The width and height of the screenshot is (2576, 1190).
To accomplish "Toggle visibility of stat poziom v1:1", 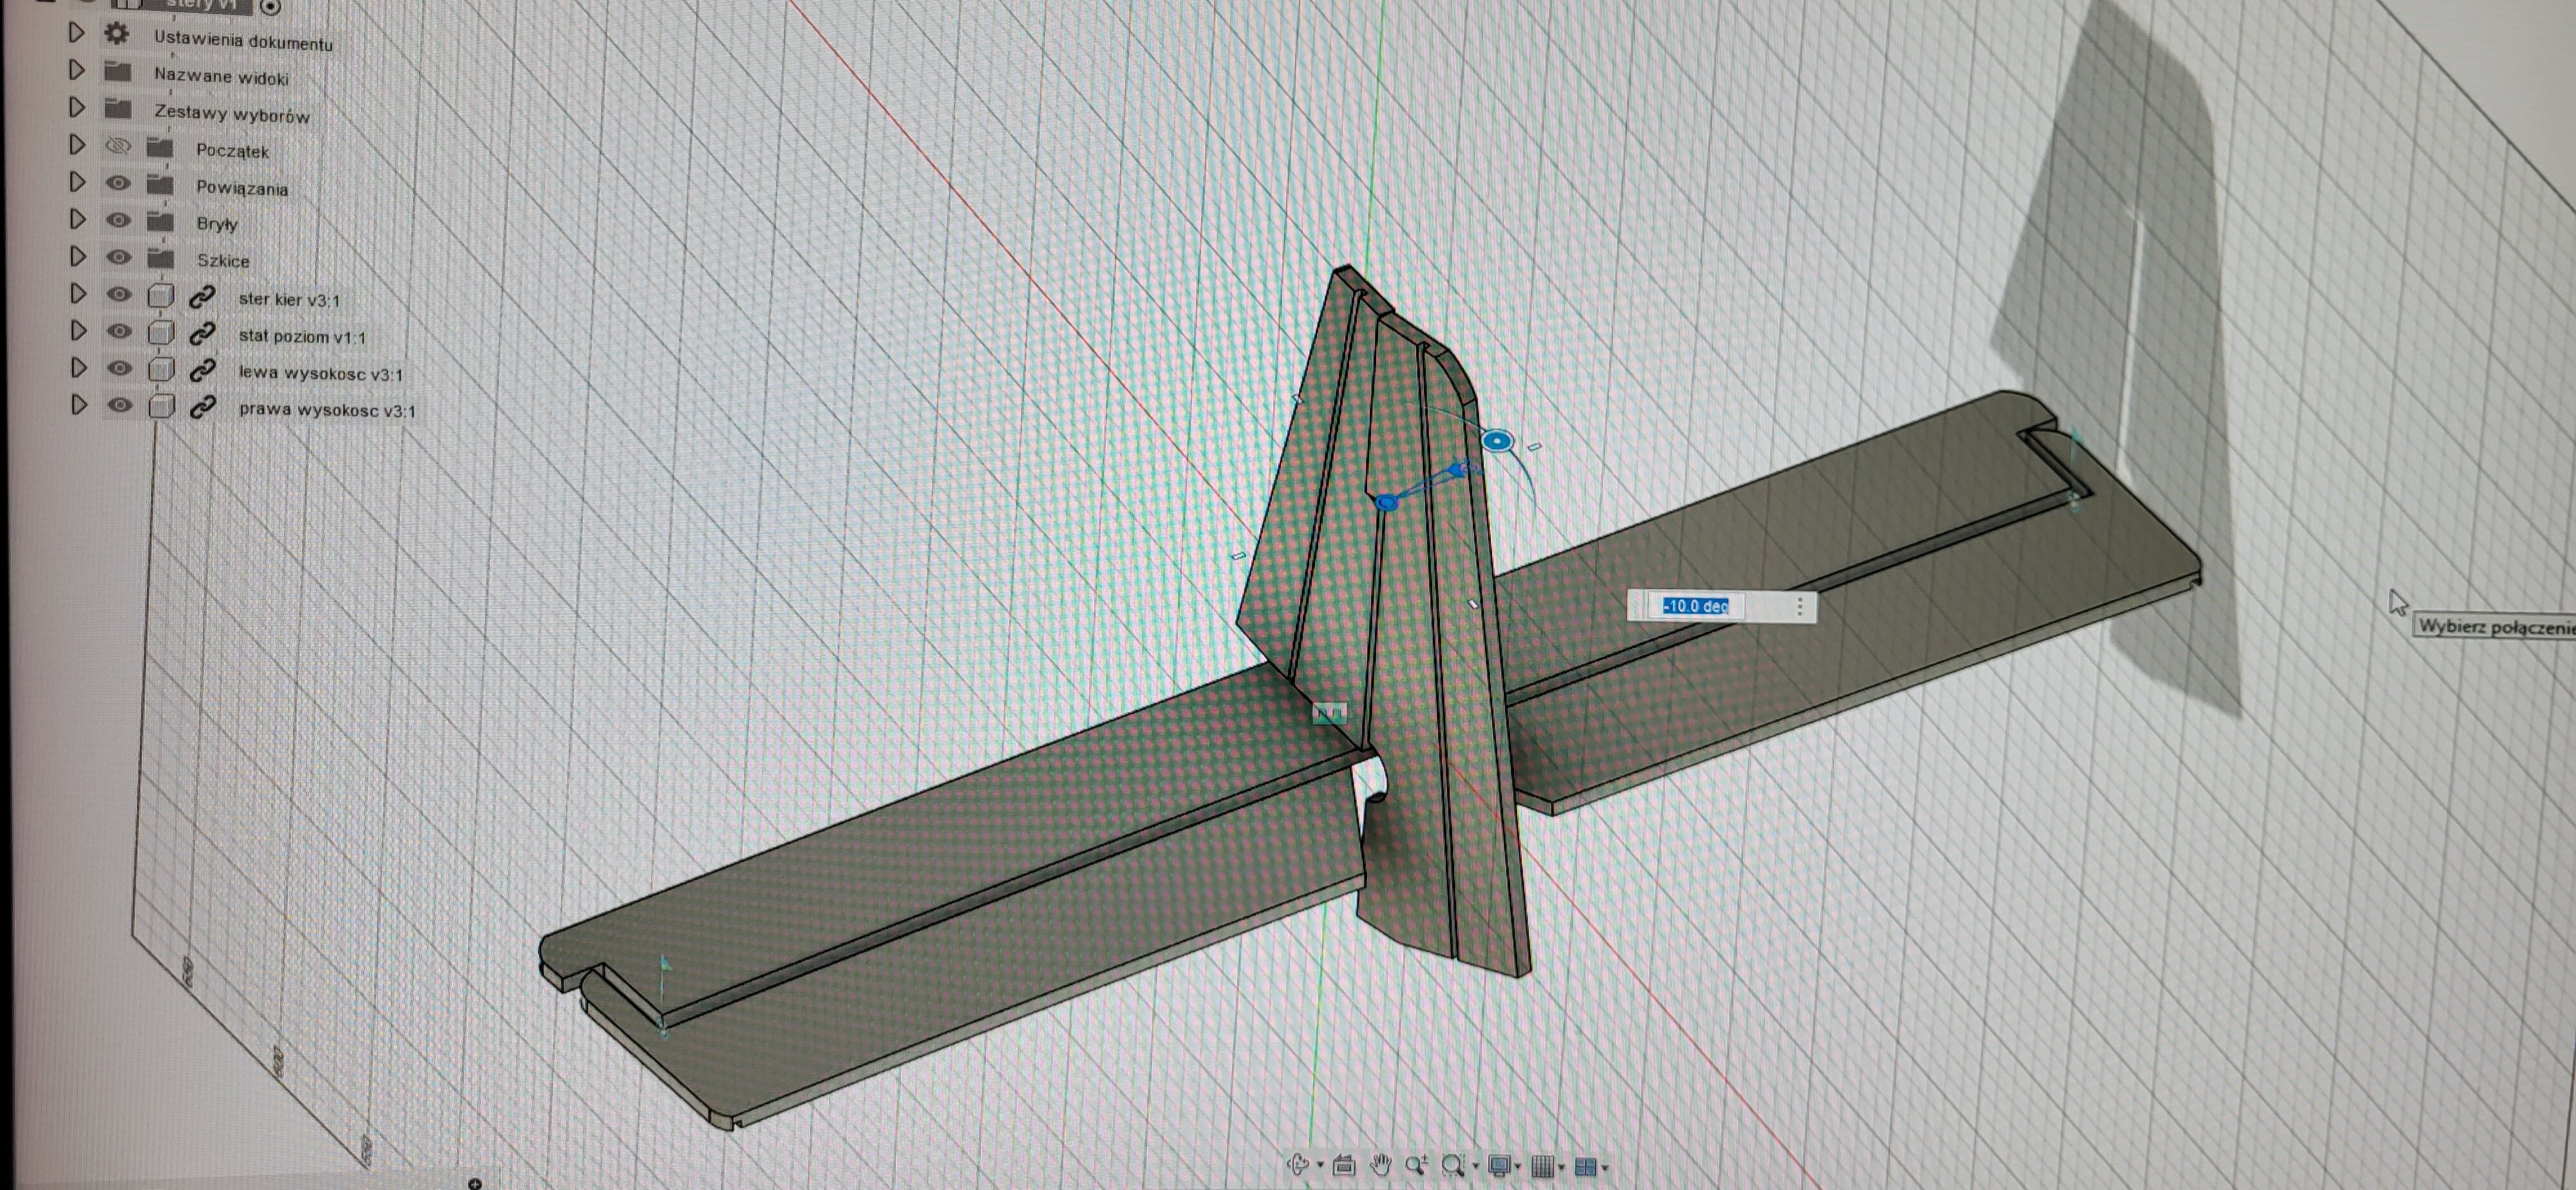I will tap(119, 331).
